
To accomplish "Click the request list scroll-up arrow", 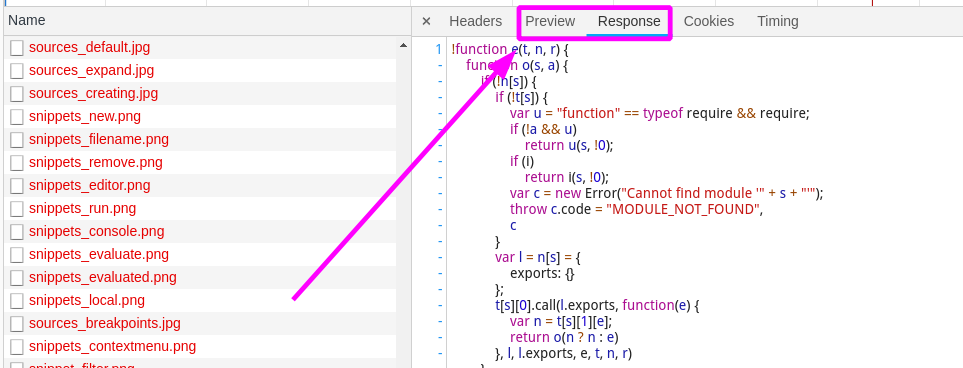I will (404, 45).
